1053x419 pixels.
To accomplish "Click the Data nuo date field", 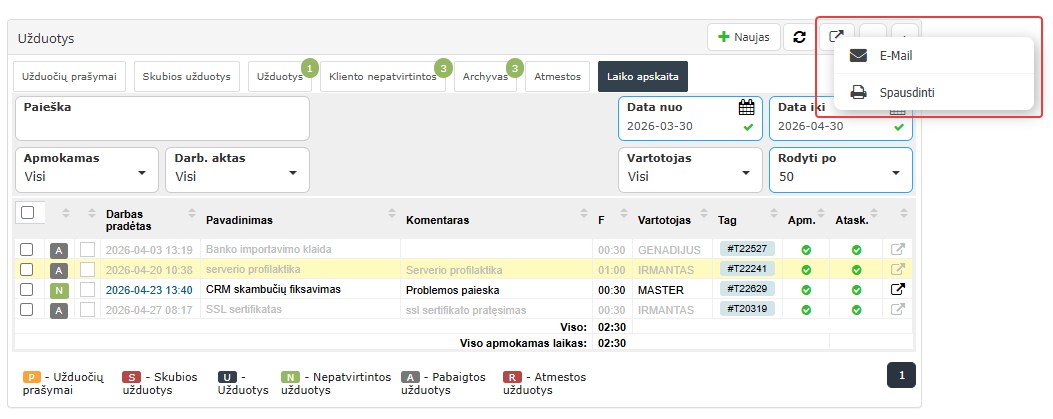I will 690,118.
